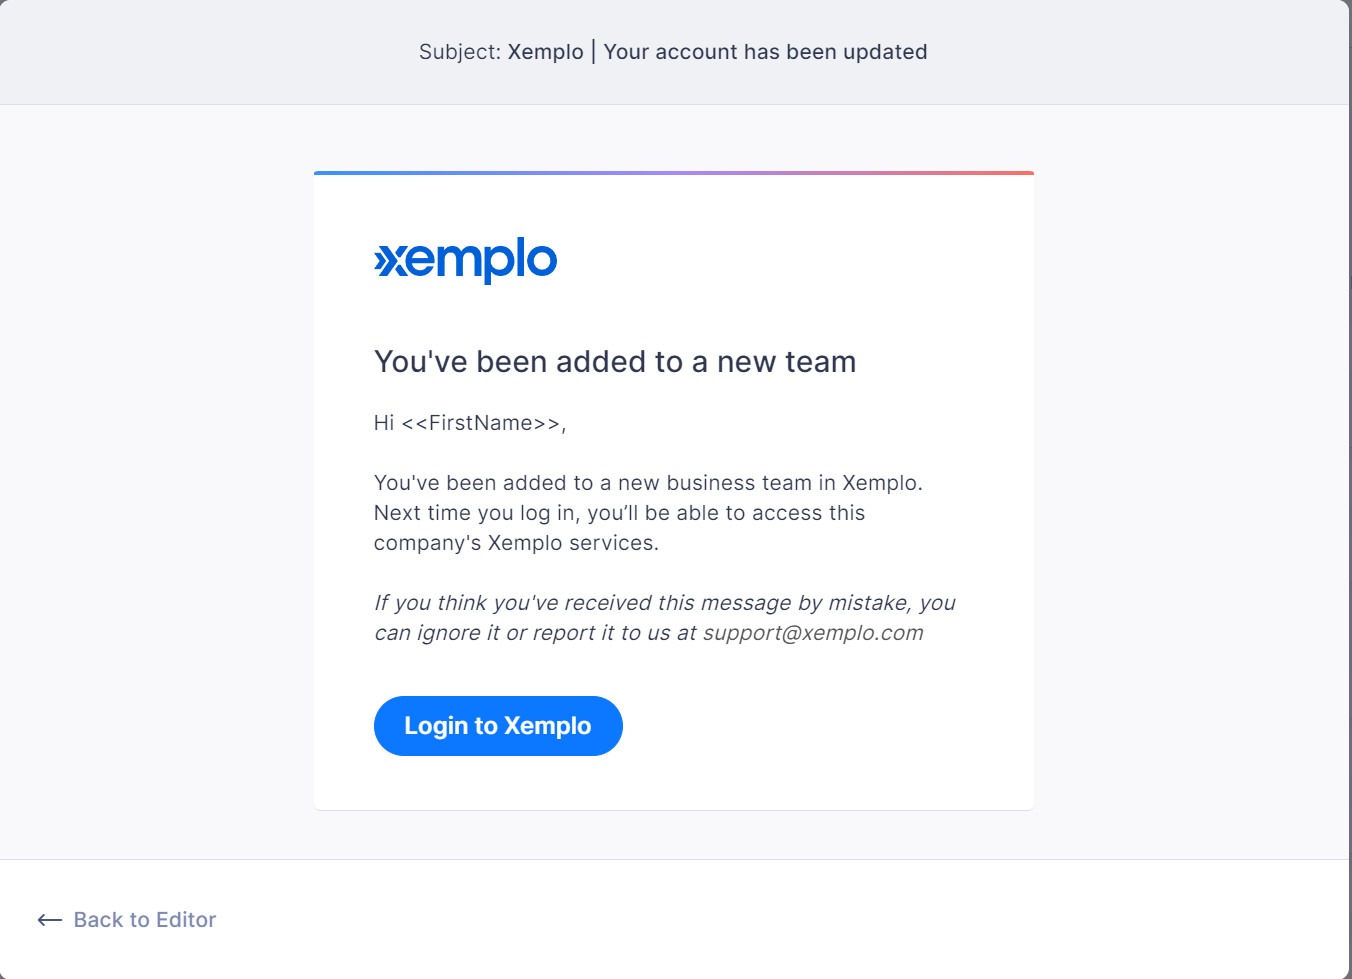Click the double-chevron mark of the xemplo logo
The image size is (1352, 979).
click(384, 262)
